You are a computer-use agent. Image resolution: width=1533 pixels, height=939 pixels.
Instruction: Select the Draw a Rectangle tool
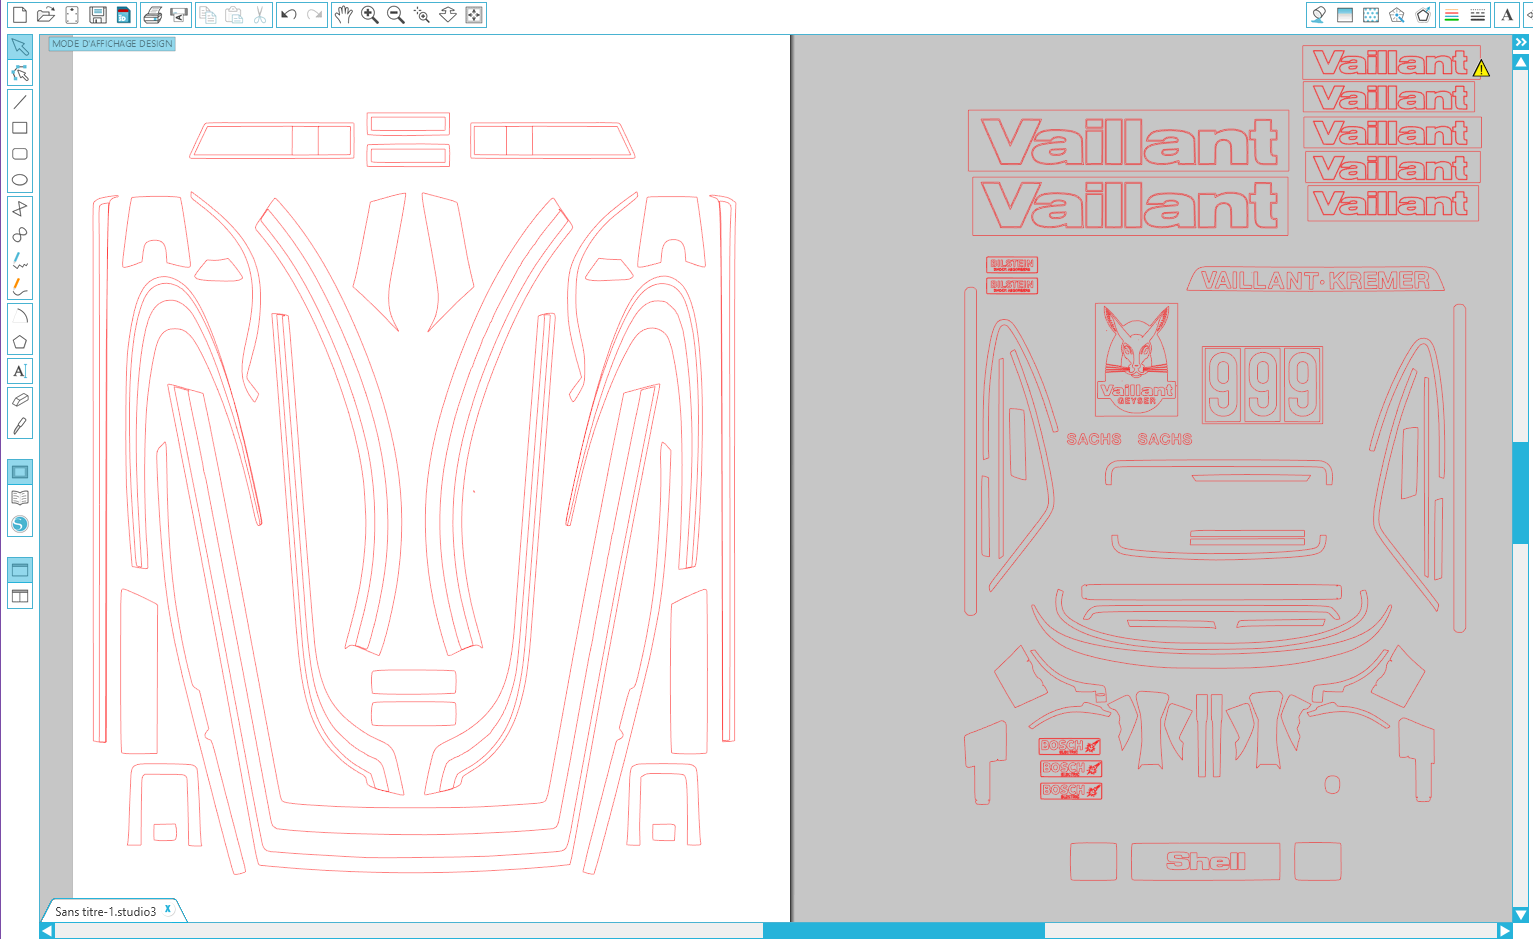pos(20,128)
